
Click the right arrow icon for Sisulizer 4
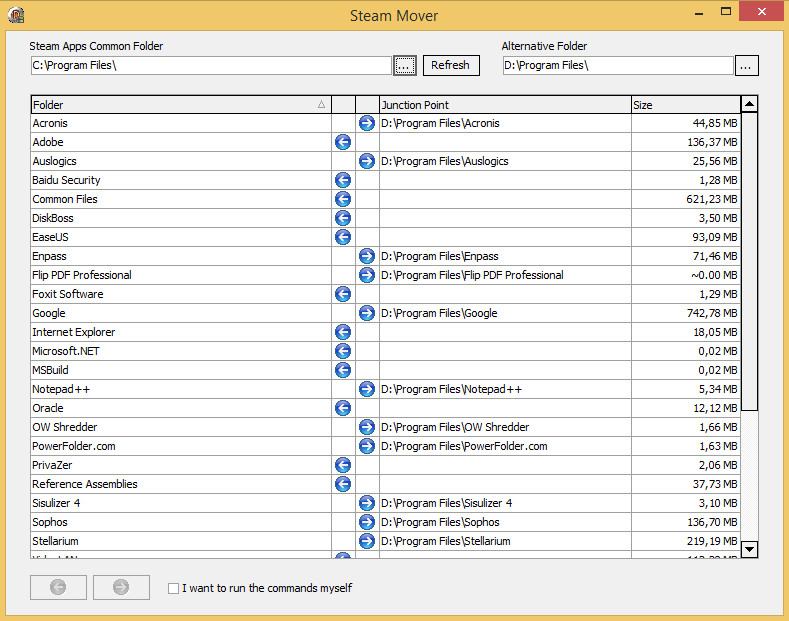point(367,503)
